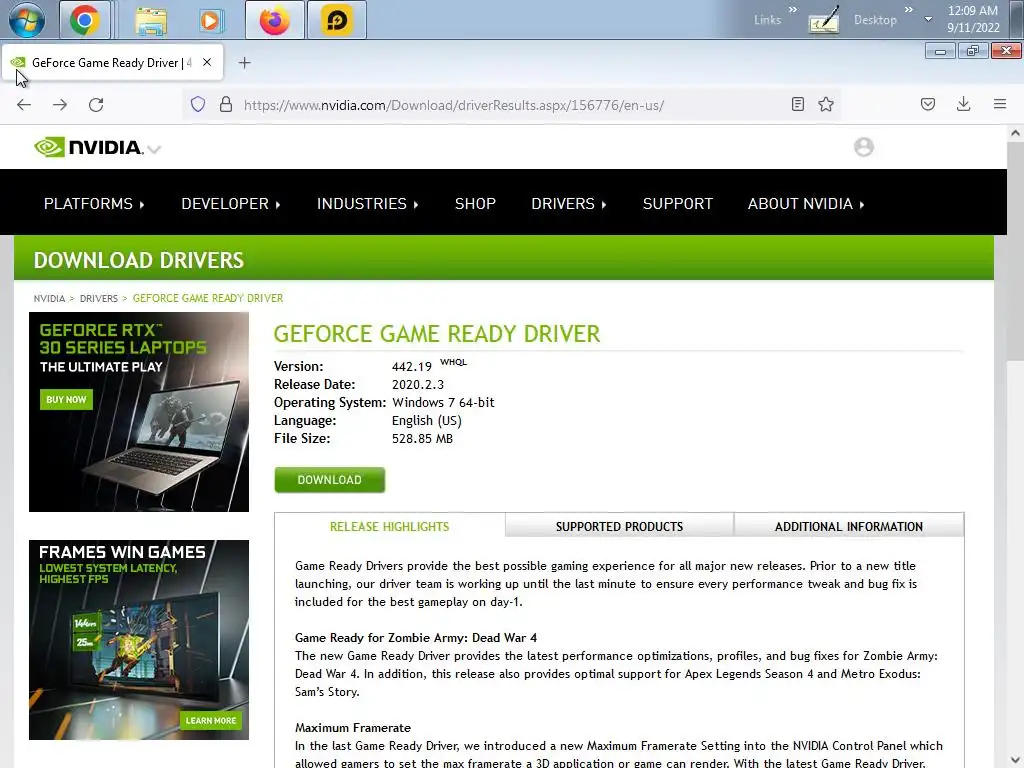This screenshot has width=1024, height=768.
Task: View site security padlock info
Action: pyautogui.click(x=226, y=104)
